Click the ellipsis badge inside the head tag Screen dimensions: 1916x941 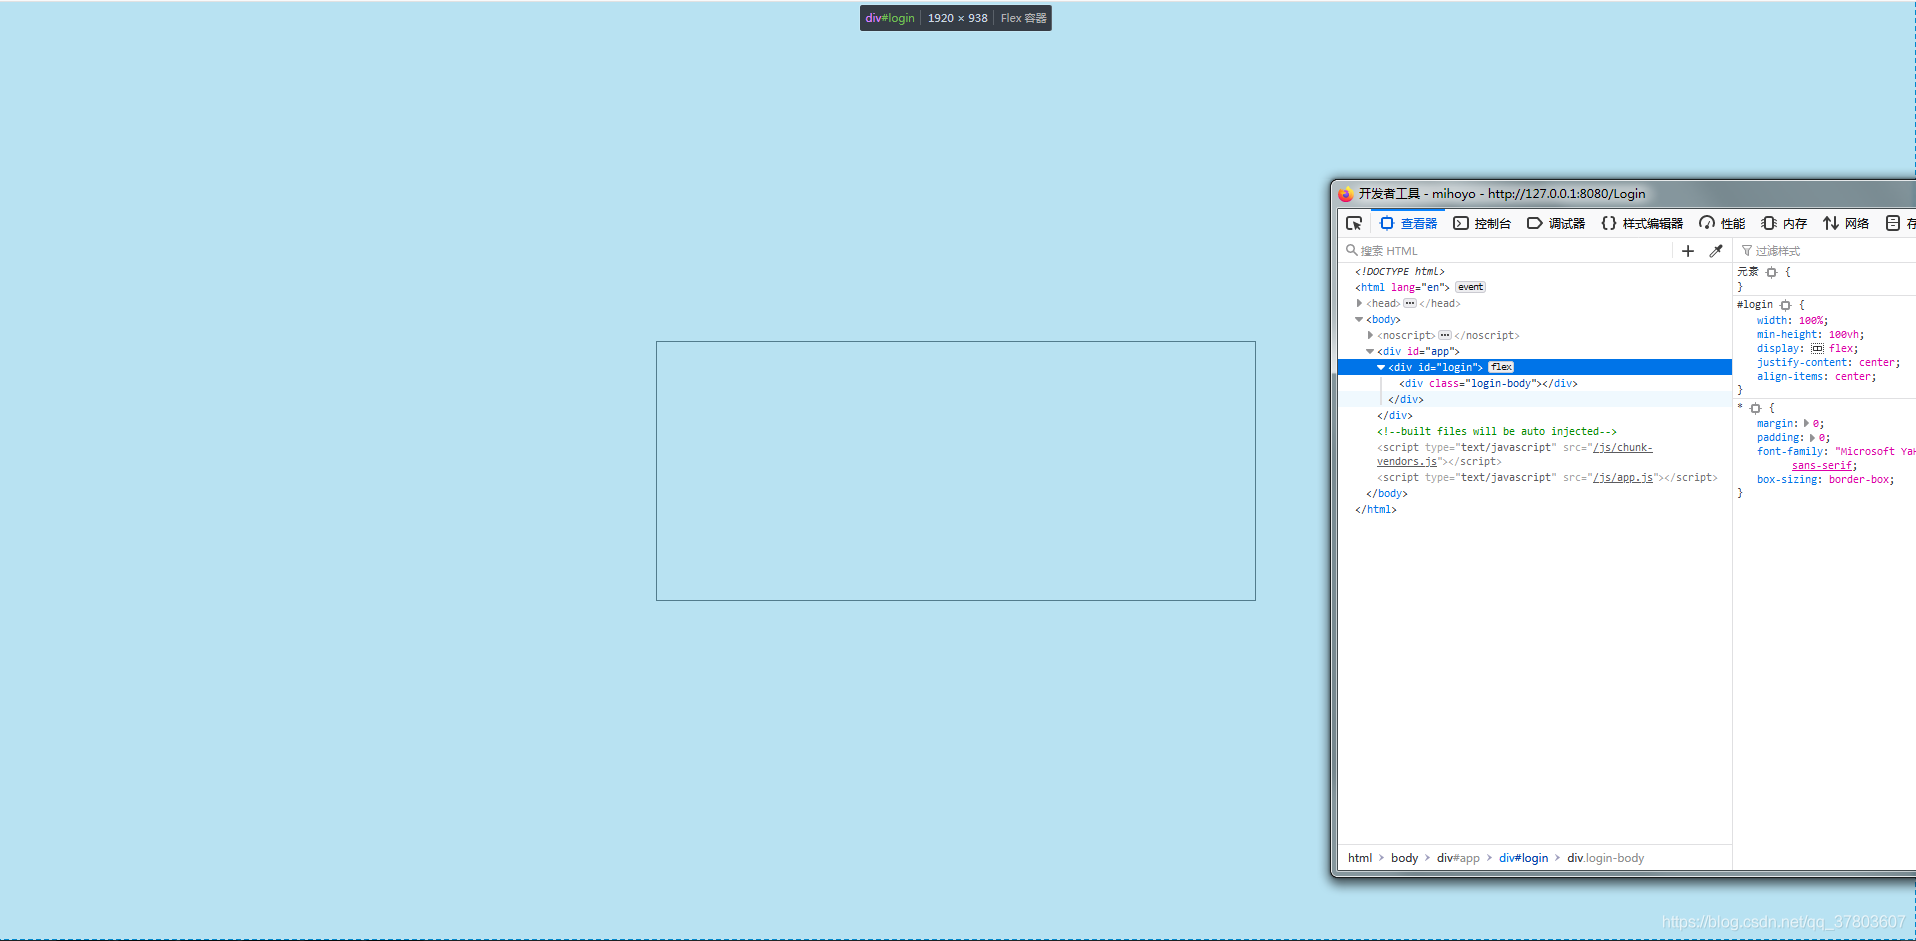point(1410,303)
